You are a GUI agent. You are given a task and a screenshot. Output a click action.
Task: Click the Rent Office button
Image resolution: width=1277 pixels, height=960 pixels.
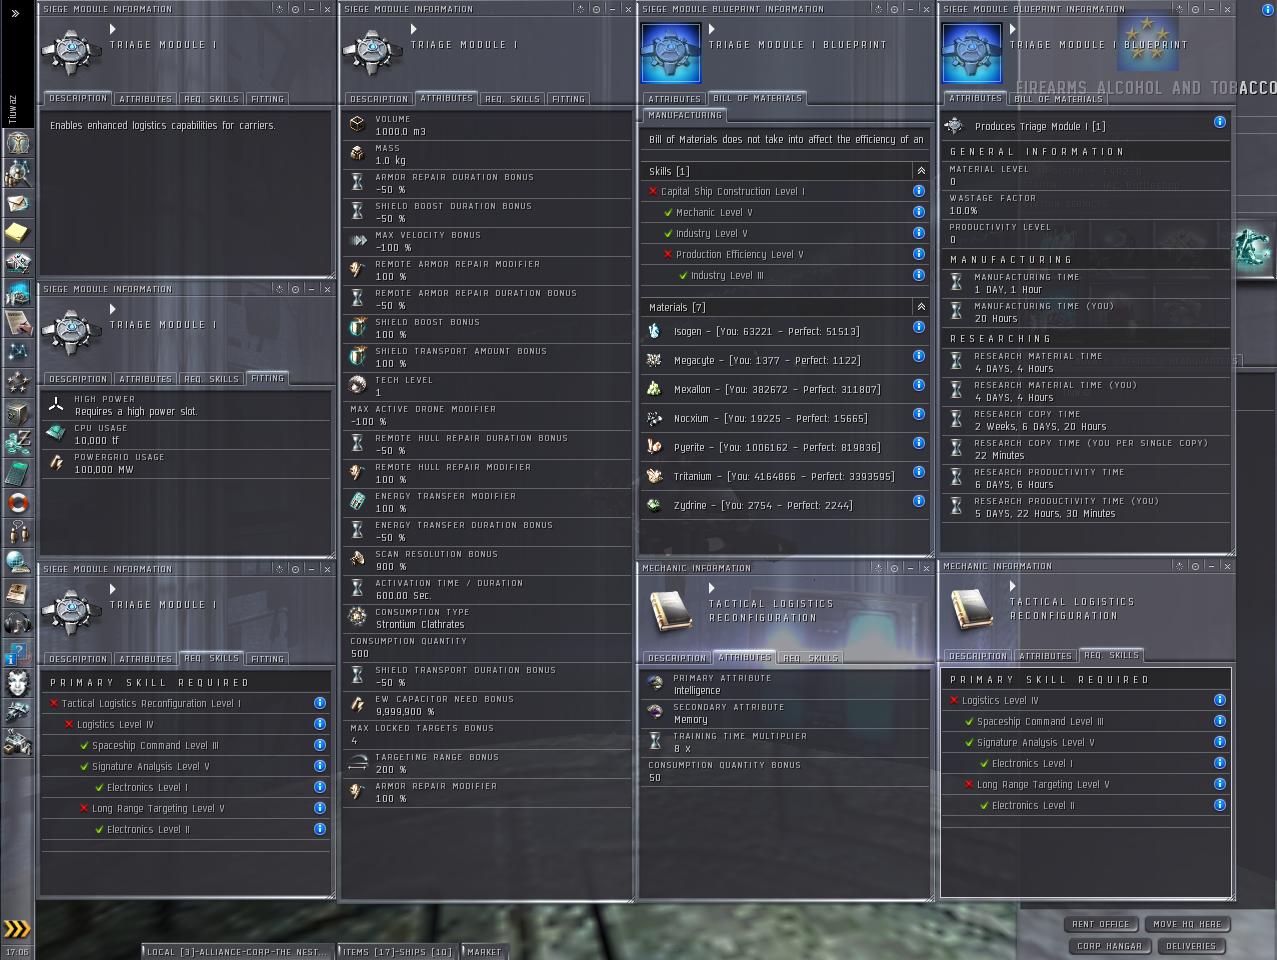coord(1101,924)
